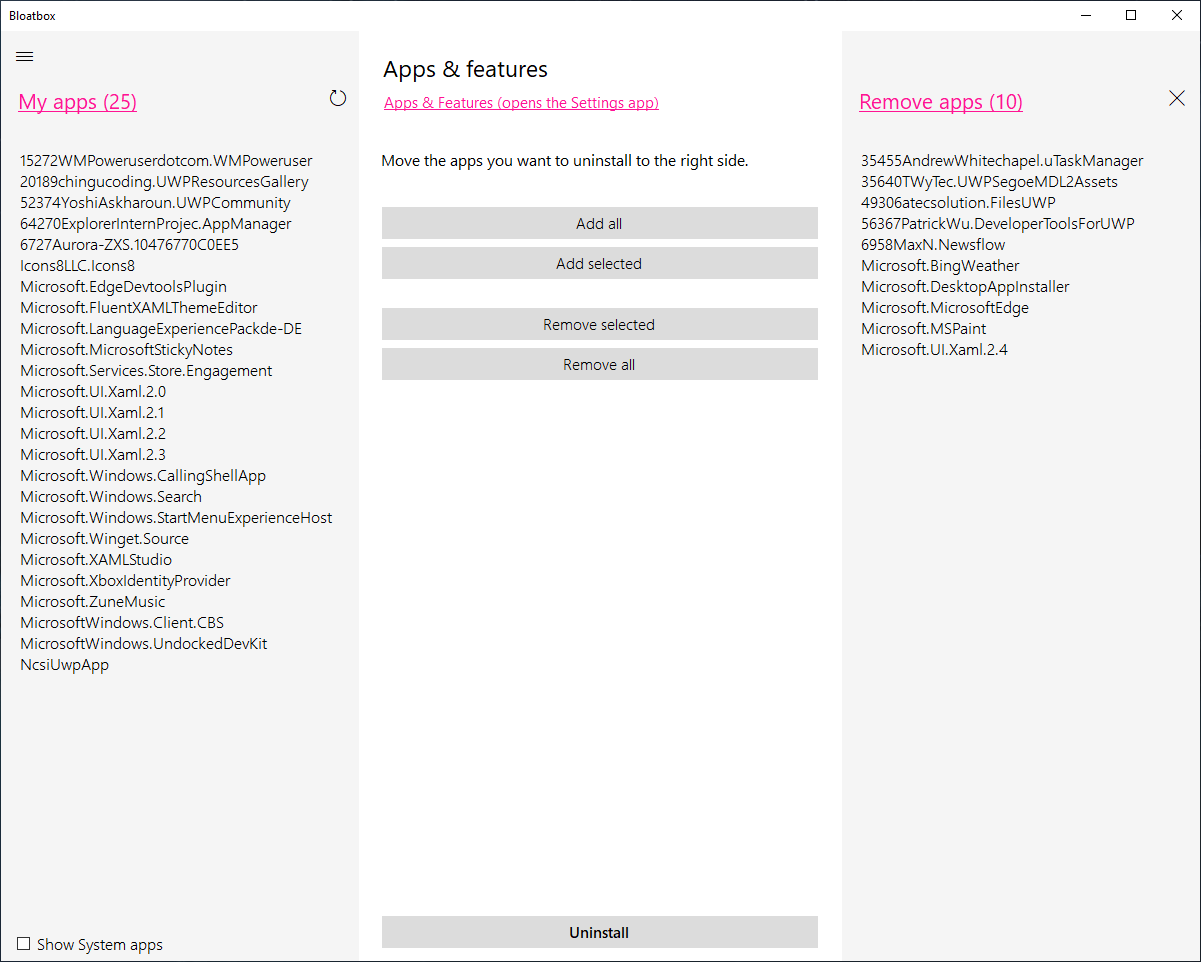Select Microsoft.XboxIdentityProvider entry
The image size is (1201, 962).
pyautogui.click(x=125, y=581)
